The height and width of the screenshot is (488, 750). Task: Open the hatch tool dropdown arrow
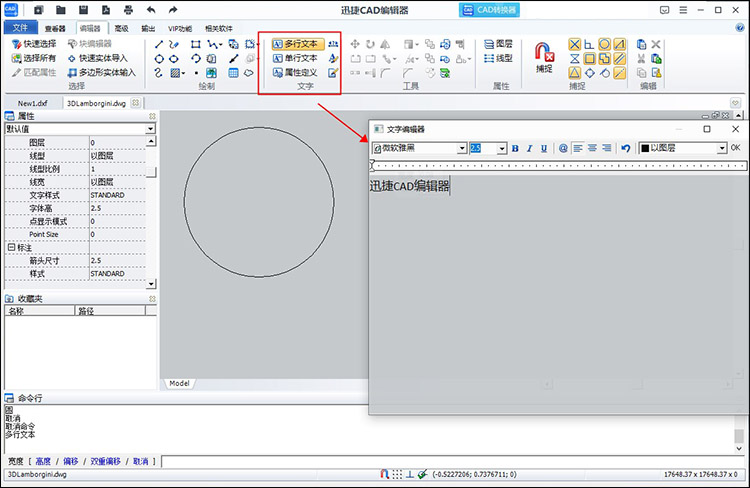tap(183, 73)
